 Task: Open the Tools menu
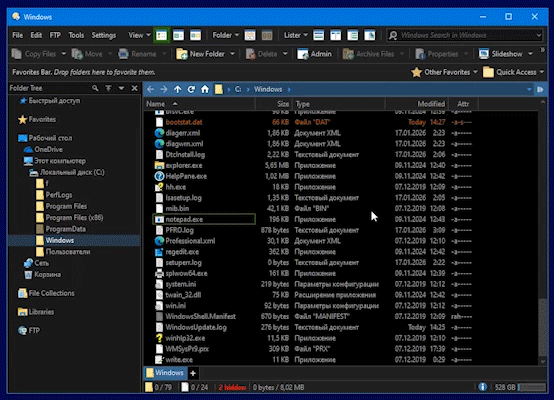(x=76, y=35)
